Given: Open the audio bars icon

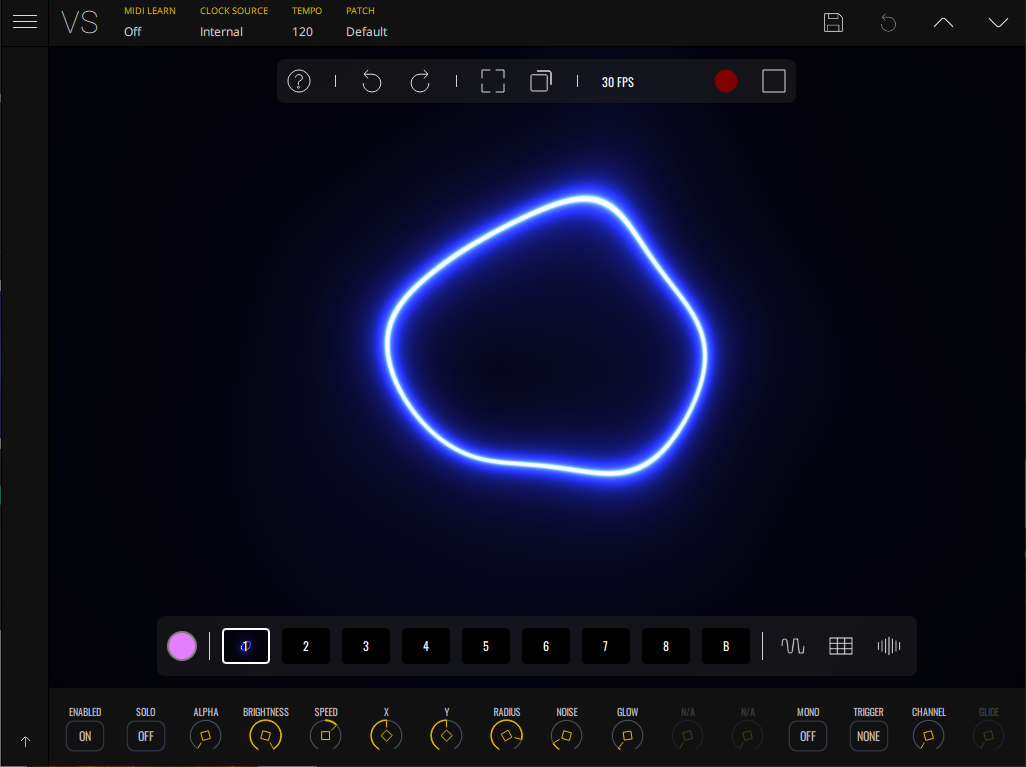Looking at the screenshot, I should 888,646.
